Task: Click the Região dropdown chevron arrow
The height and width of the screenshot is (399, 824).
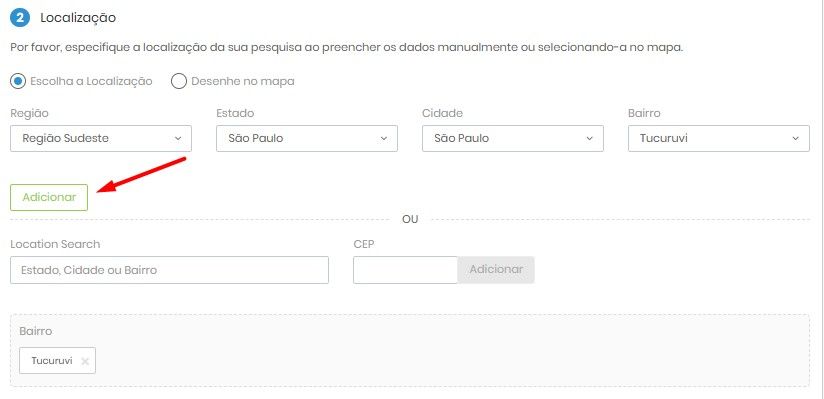Action: pos(178,138)
